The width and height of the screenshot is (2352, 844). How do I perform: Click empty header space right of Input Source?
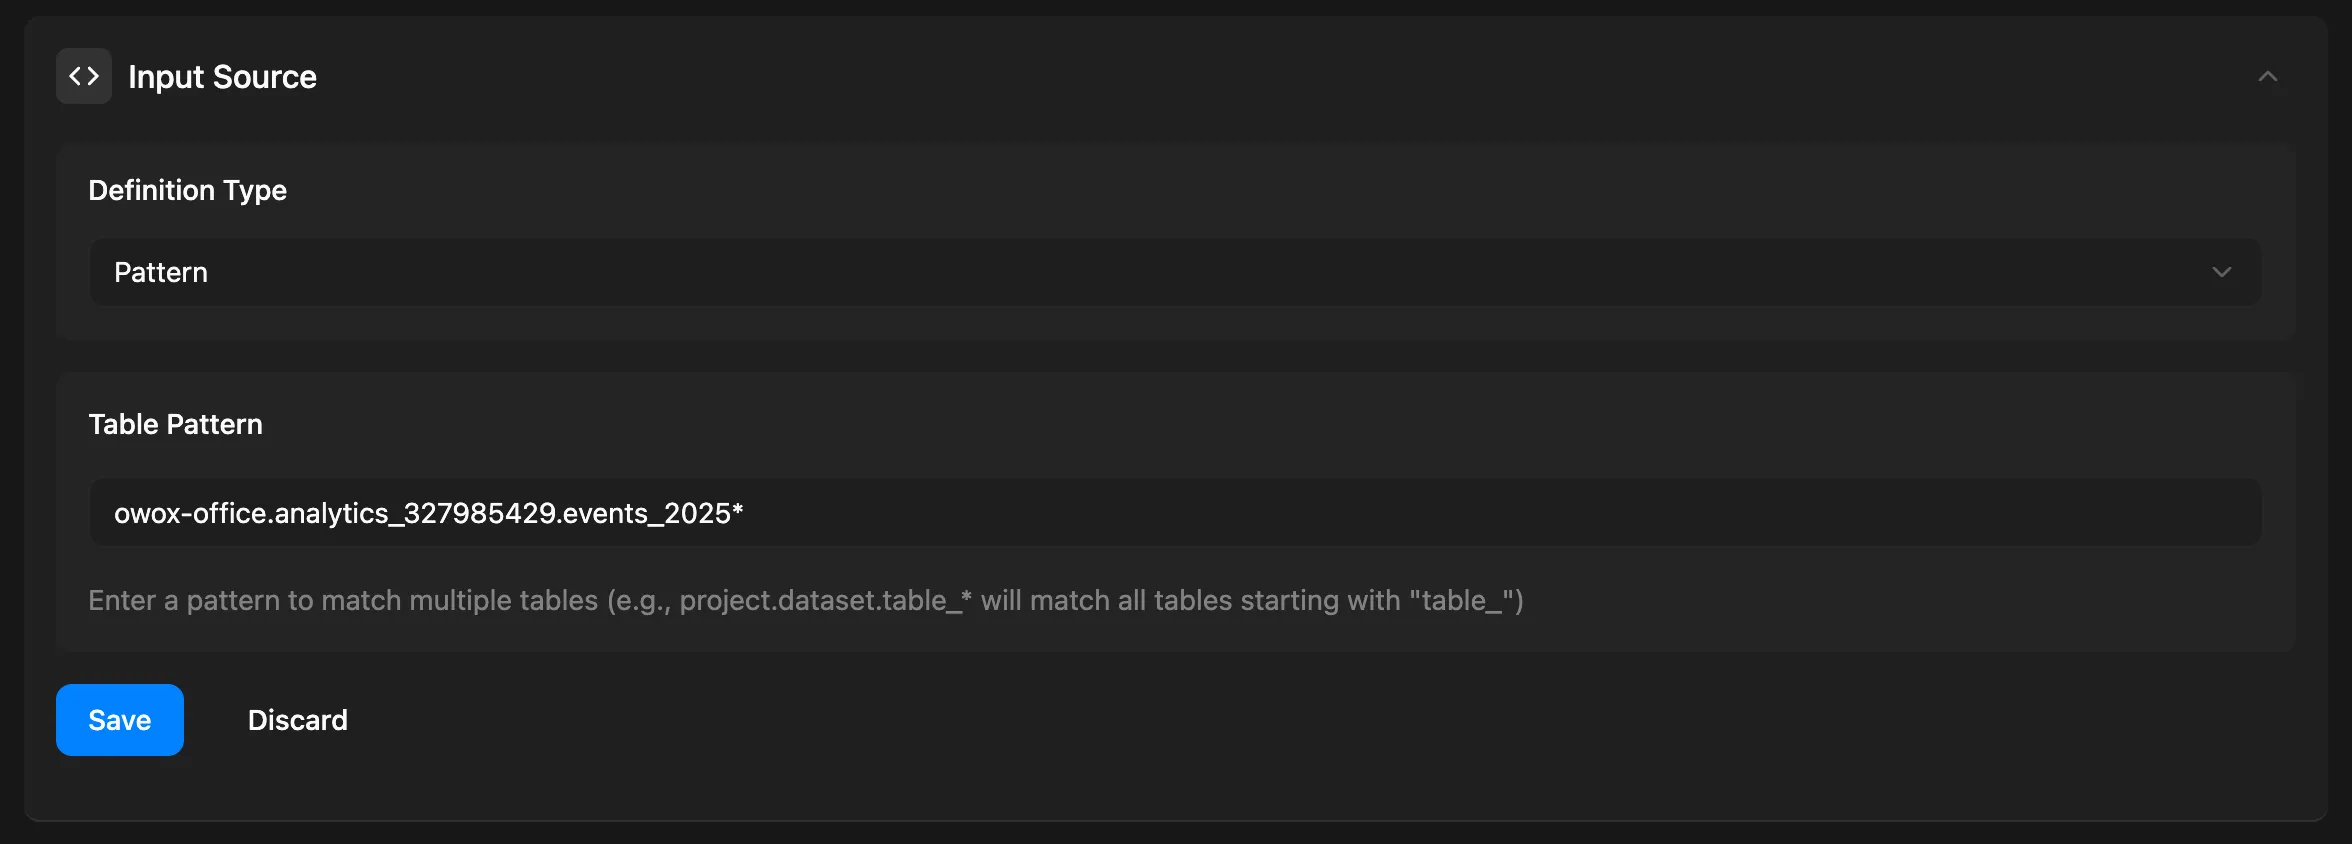click(1200, 77)
